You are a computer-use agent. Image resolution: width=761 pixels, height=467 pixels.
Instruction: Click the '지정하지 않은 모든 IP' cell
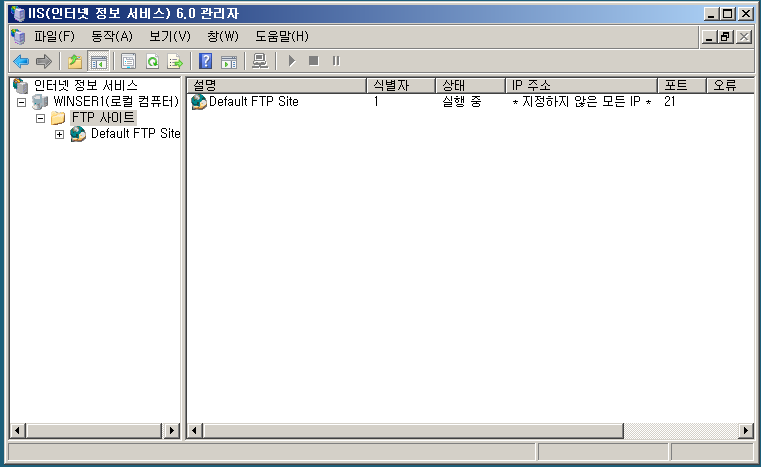point(581,101)
